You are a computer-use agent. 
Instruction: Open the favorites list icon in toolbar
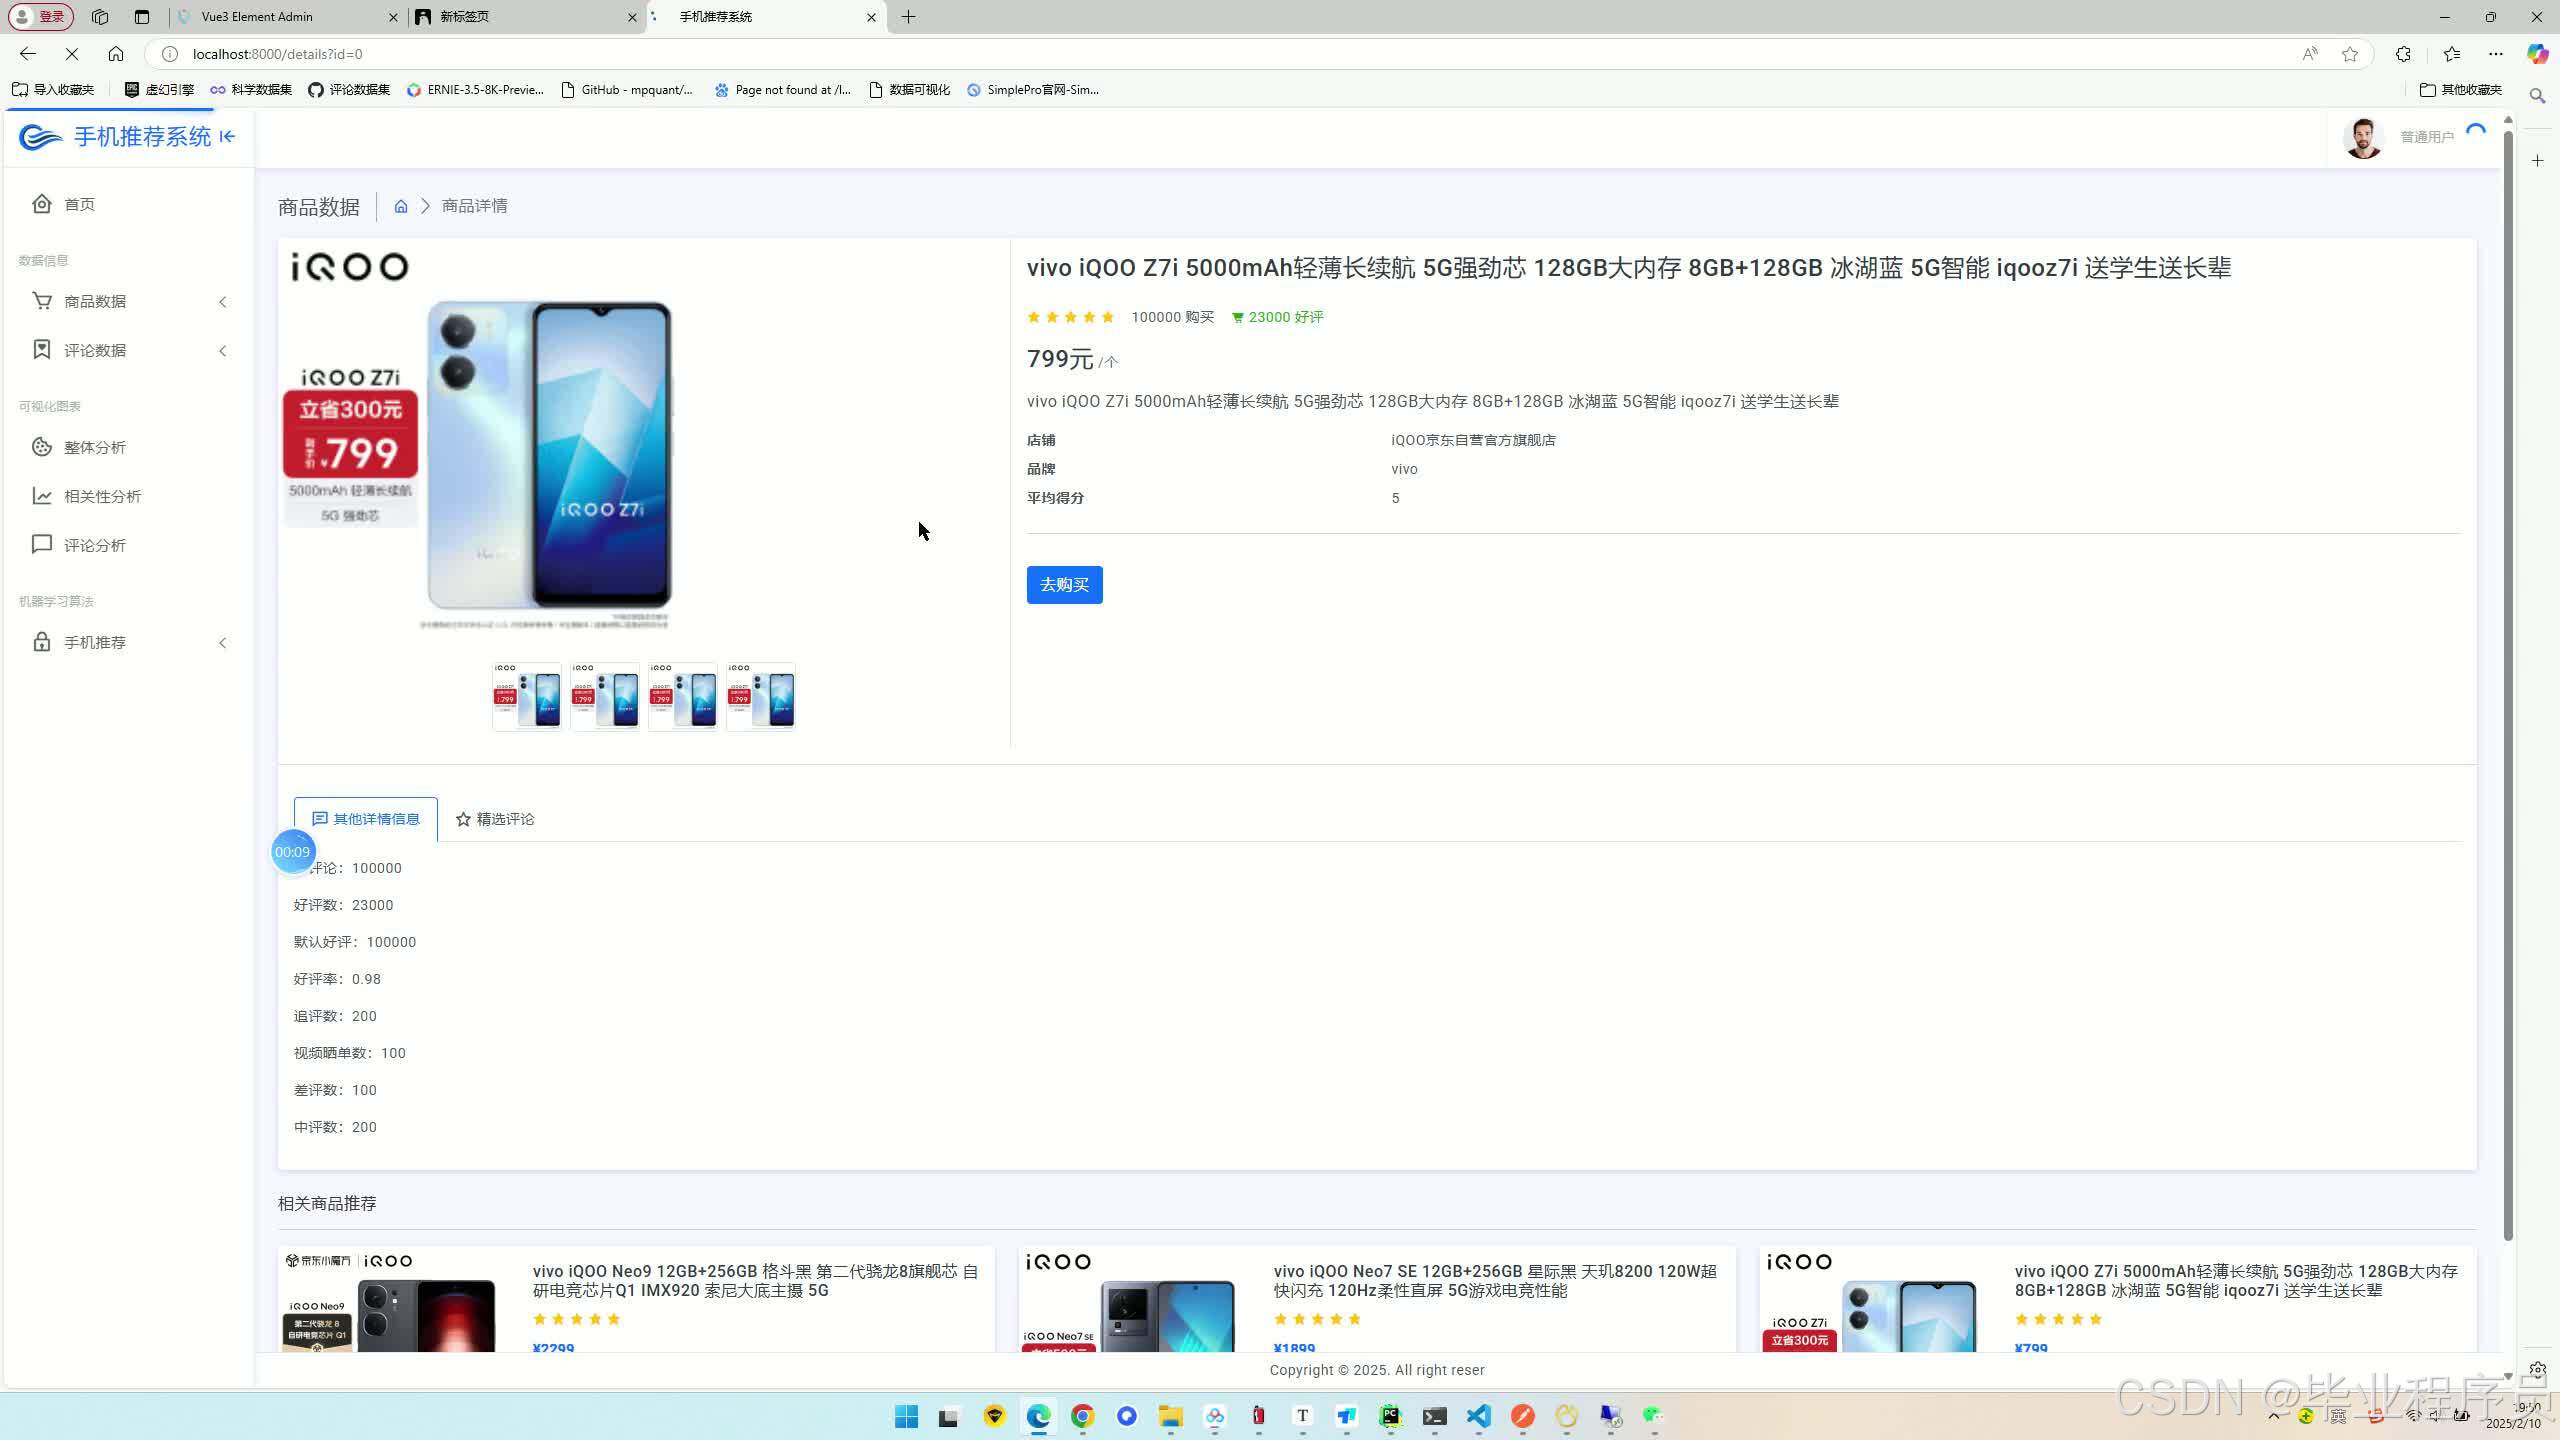tap(2451, 54)
